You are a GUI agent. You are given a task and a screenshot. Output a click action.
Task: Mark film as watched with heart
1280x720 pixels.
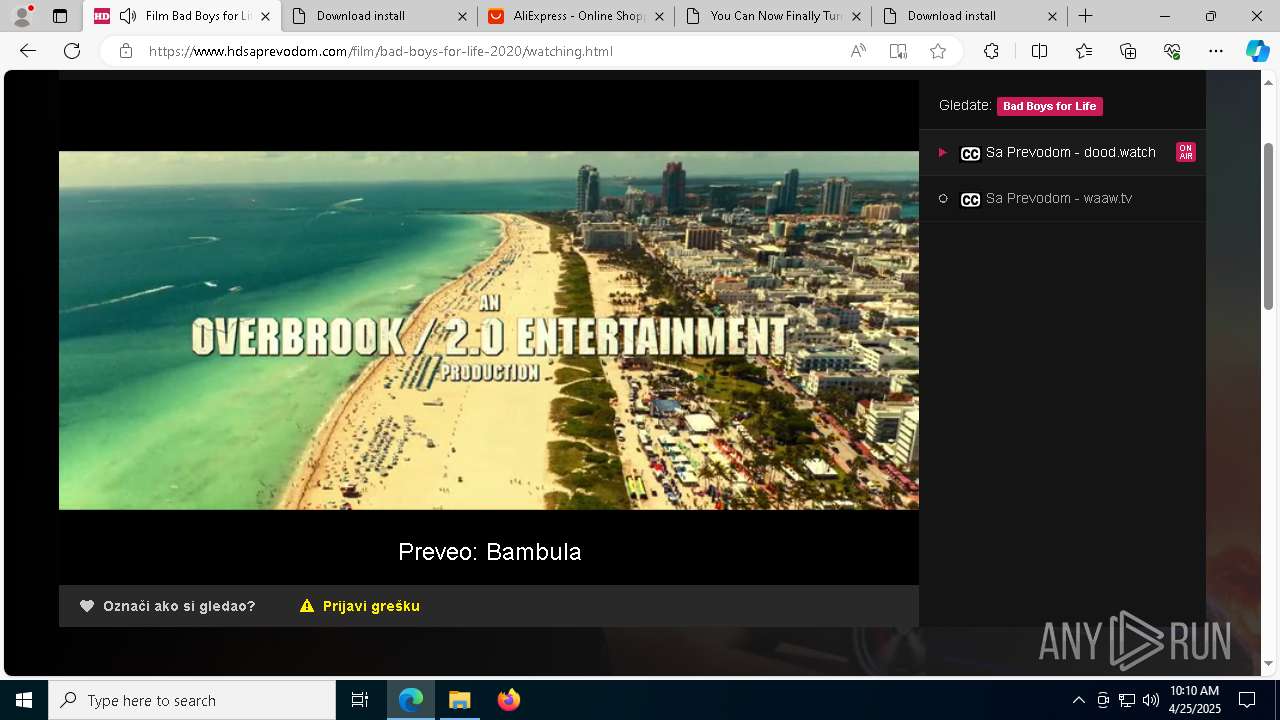(x=168, y=606)
